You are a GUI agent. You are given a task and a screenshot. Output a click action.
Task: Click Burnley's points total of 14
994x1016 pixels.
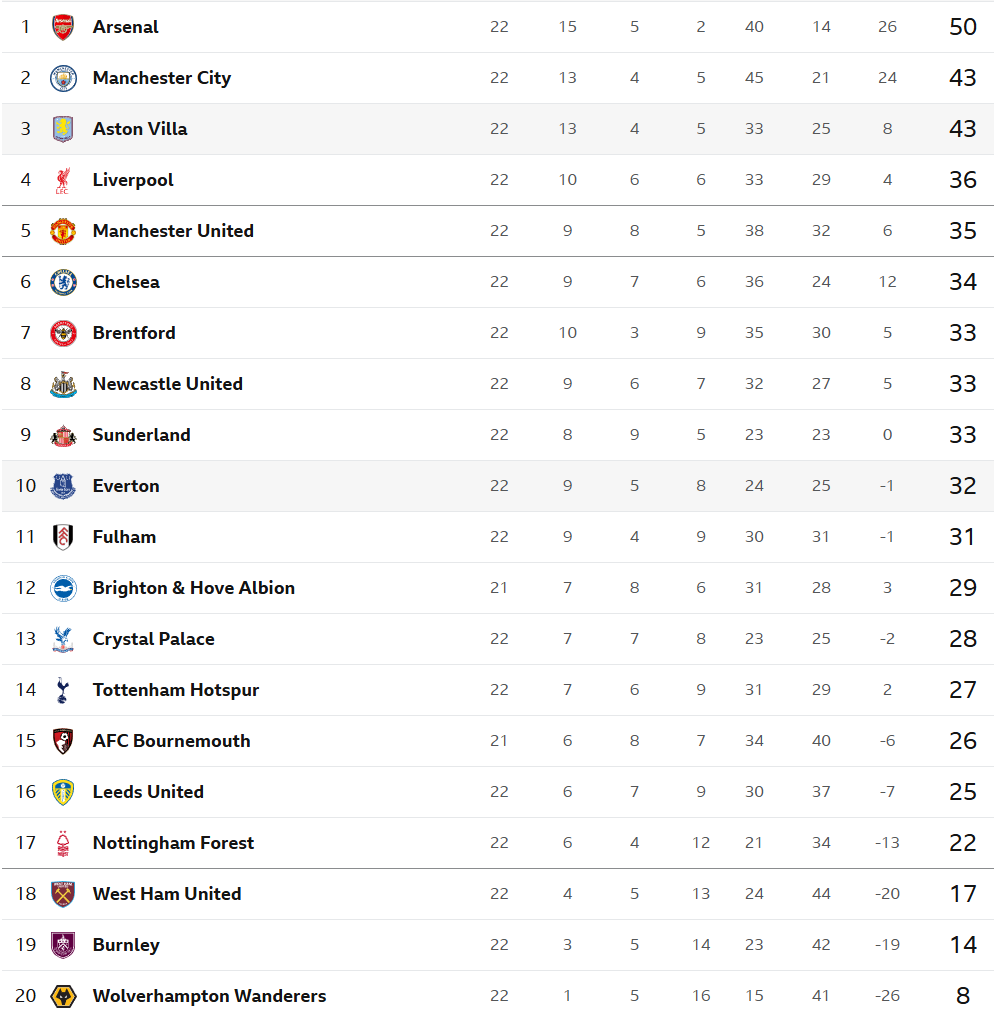(962, 945)
